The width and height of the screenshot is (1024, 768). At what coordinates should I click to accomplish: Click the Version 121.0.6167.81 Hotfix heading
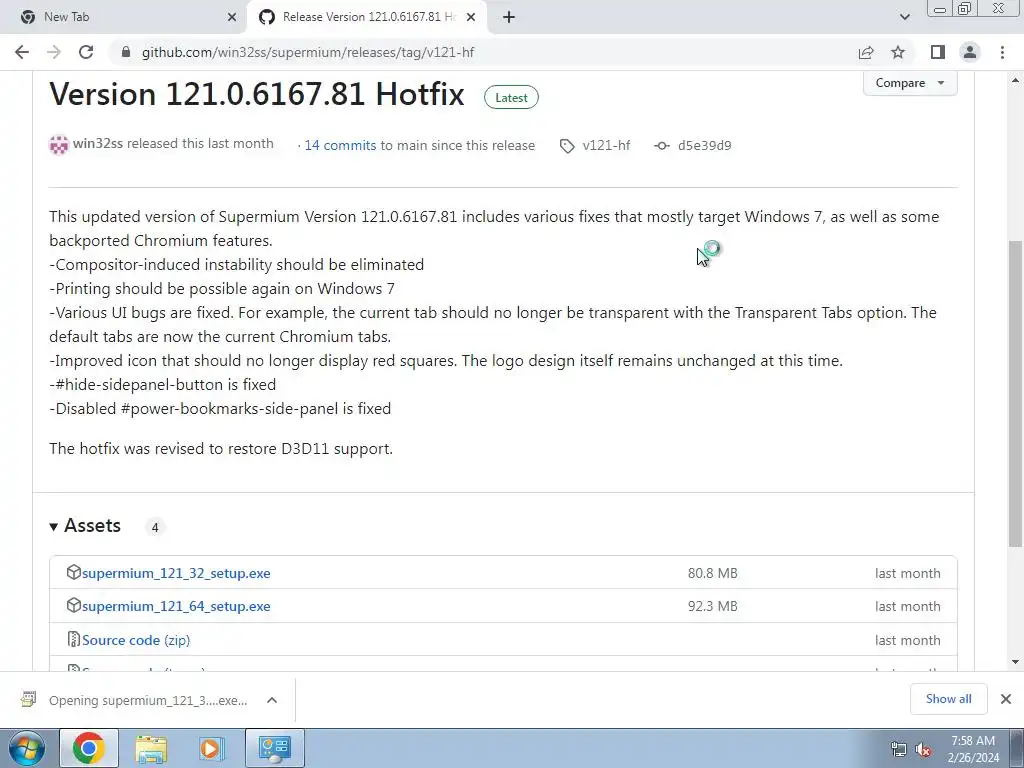pyautogui.click(x=257, y=94)
